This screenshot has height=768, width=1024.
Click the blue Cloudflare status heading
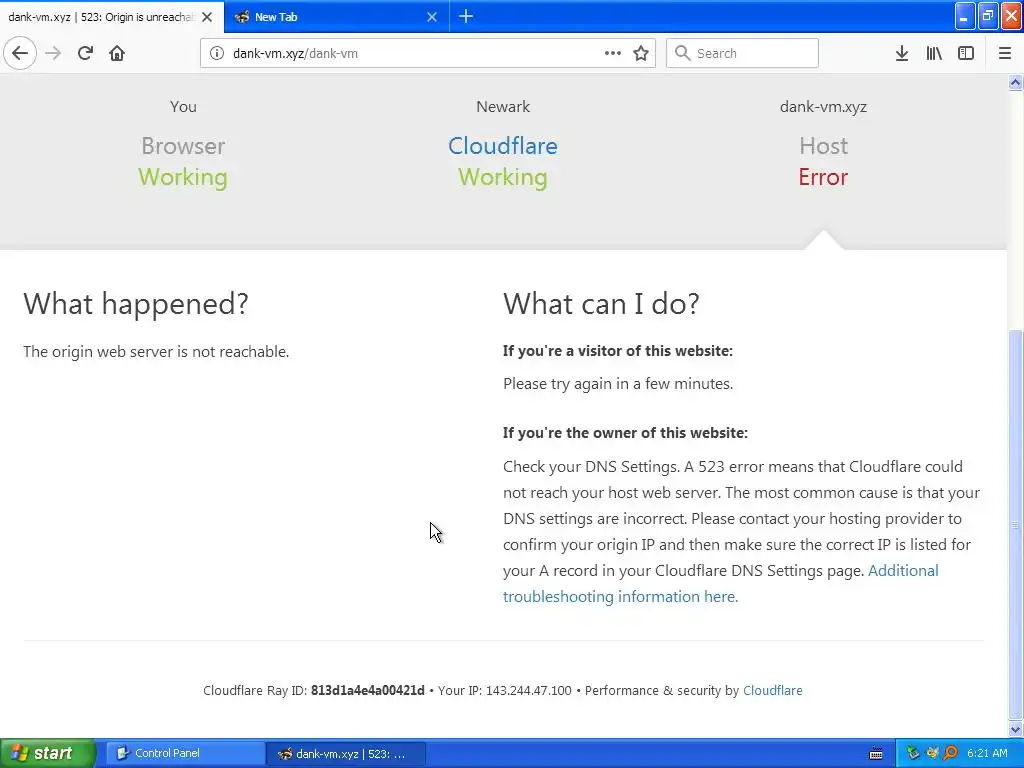[503, 146]
